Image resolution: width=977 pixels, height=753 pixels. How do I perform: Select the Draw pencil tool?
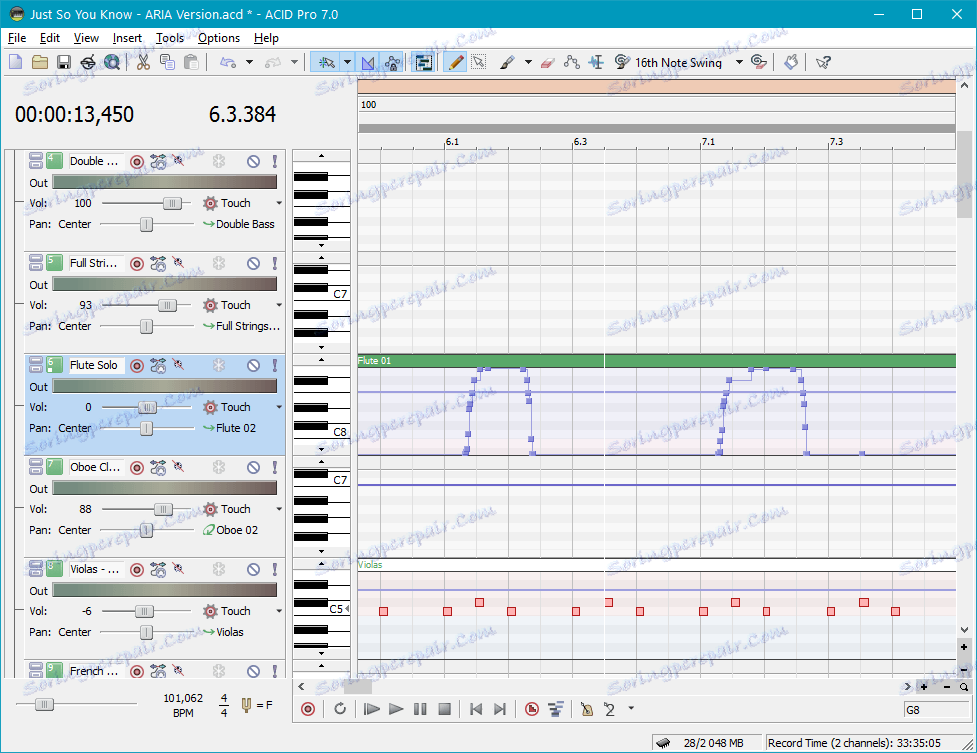(455, 62)
